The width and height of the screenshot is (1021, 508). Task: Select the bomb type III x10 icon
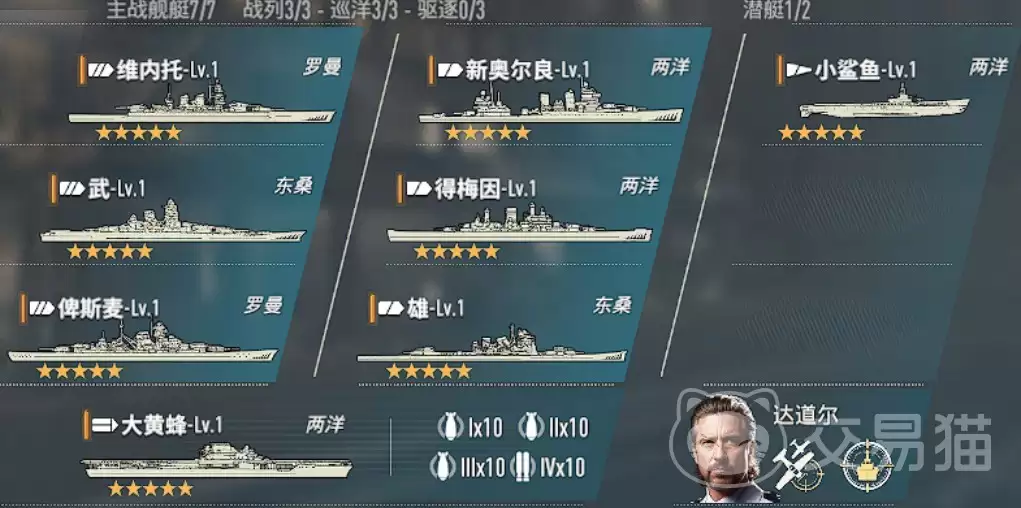coord(442,466)
